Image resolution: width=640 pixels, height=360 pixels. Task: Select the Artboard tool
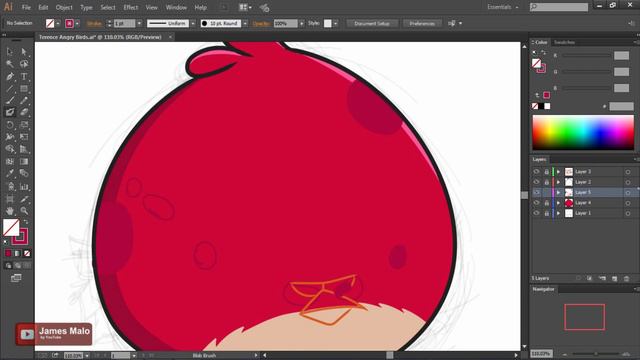tap(10, 199)
